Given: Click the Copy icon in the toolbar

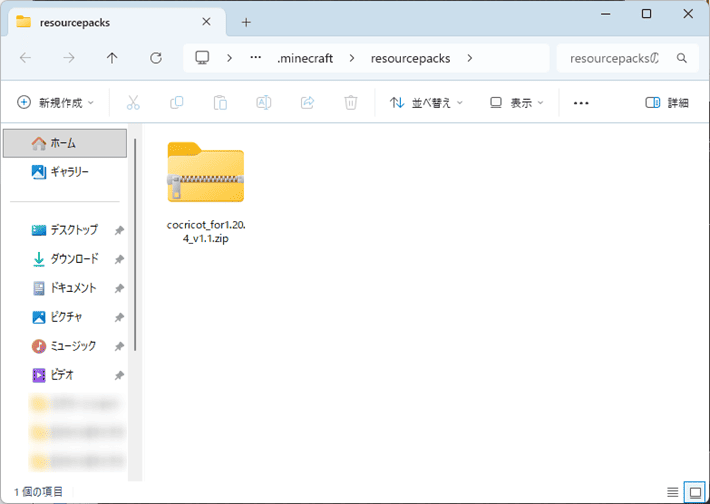Looking at the screenshot, I should pos(177,103).
